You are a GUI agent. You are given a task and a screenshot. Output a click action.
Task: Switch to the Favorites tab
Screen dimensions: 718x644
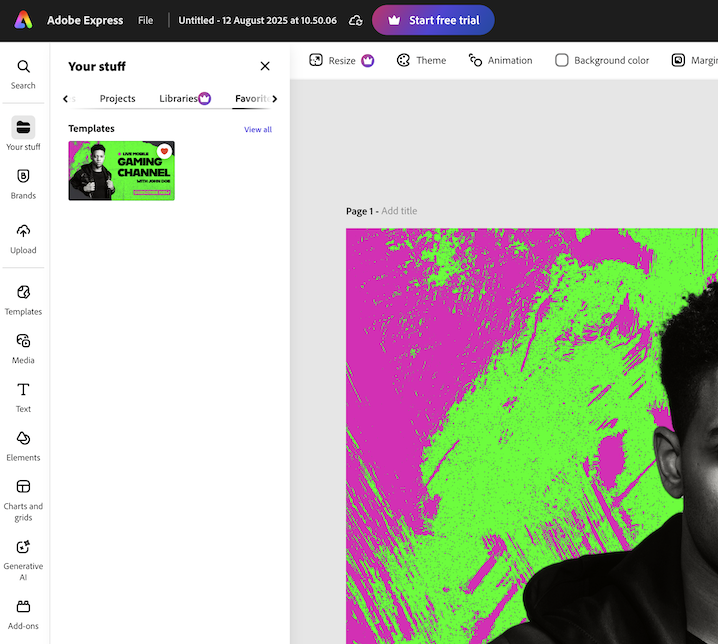coord(251,98)
